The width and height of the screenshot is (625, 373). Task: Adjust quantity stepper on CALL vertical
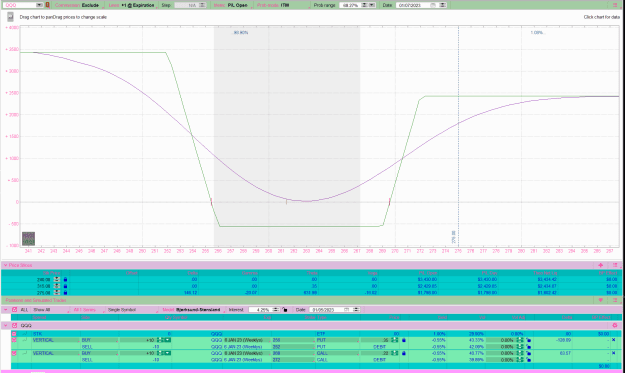pyautogui.click(x=159, y=353)
